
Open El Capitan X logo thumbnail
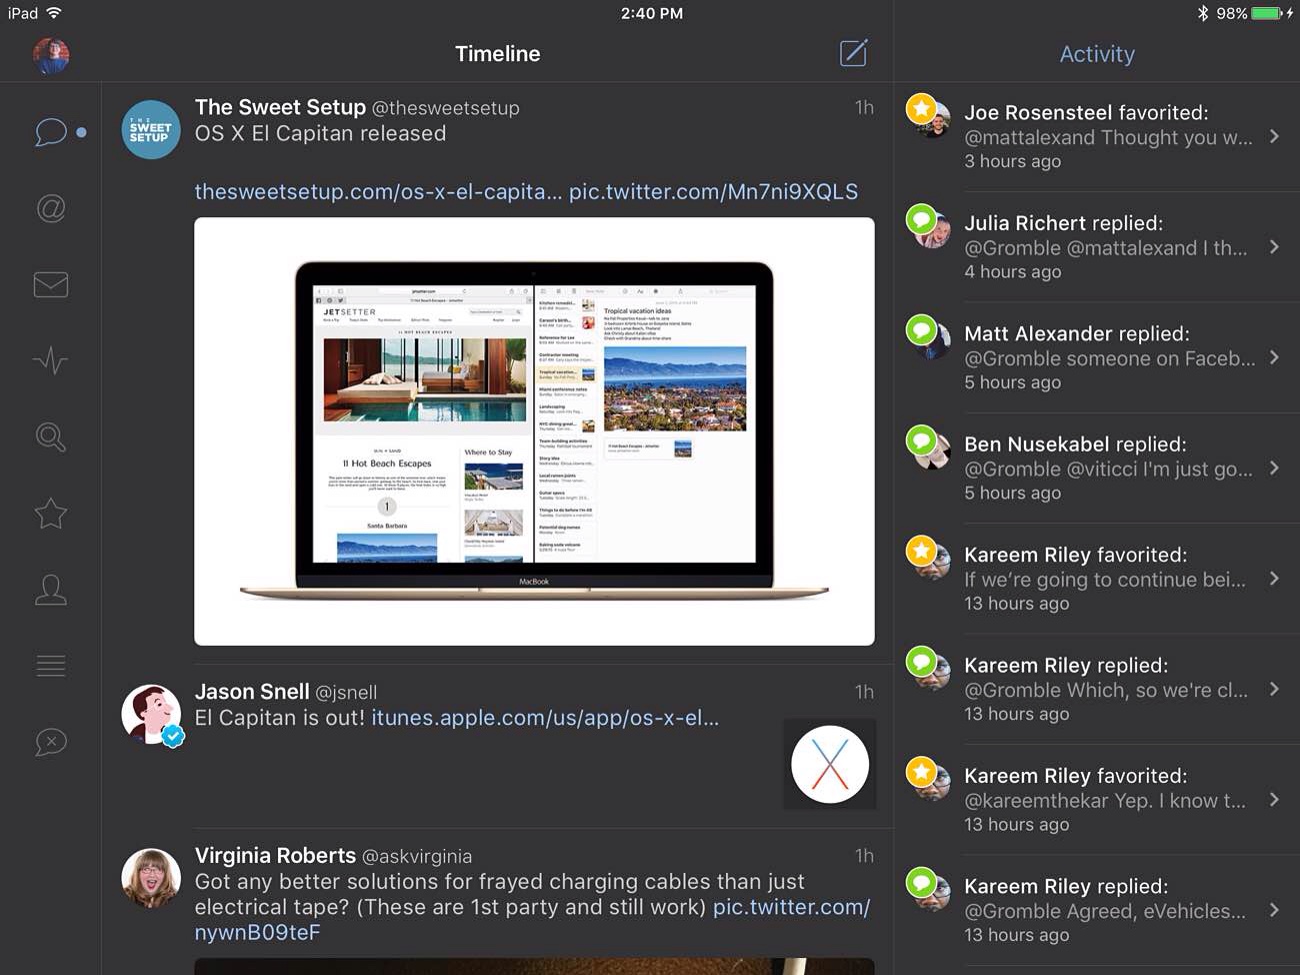(829, 764)
